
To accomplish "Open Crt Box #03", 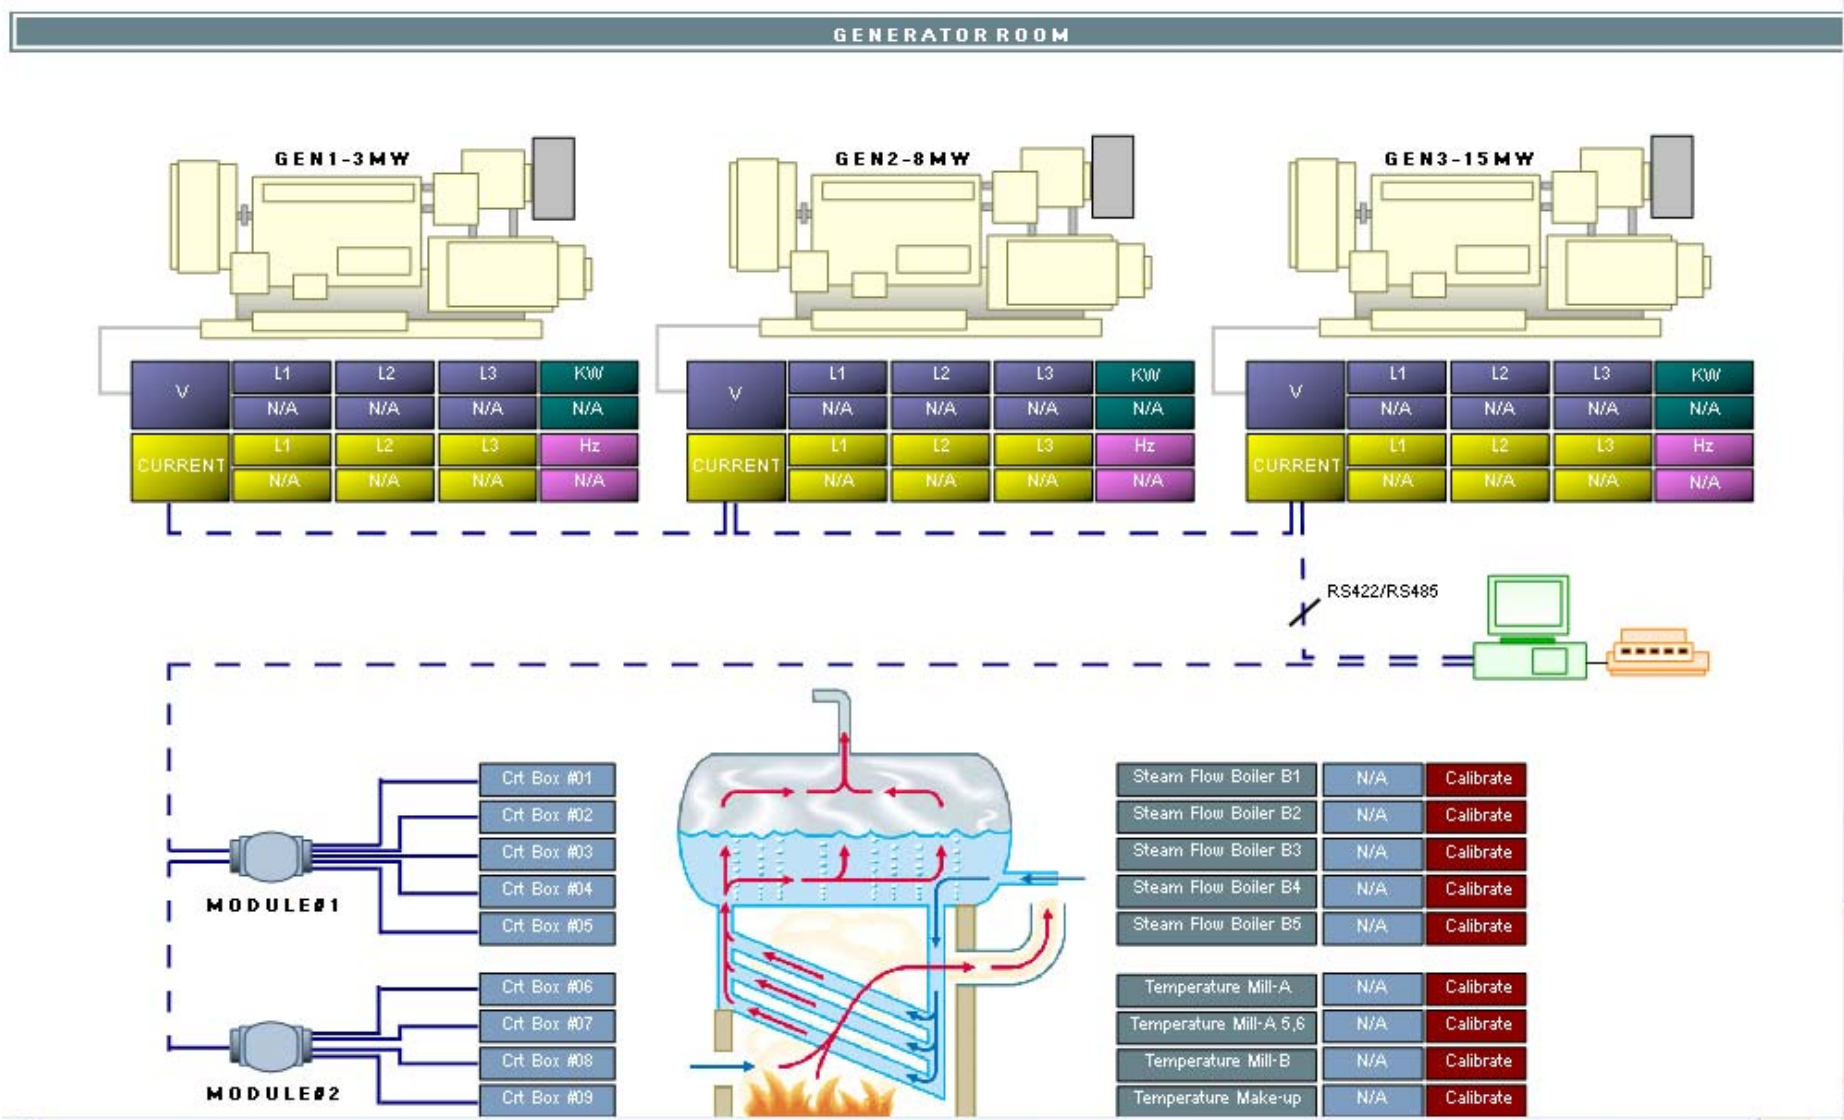I will 547,853.
